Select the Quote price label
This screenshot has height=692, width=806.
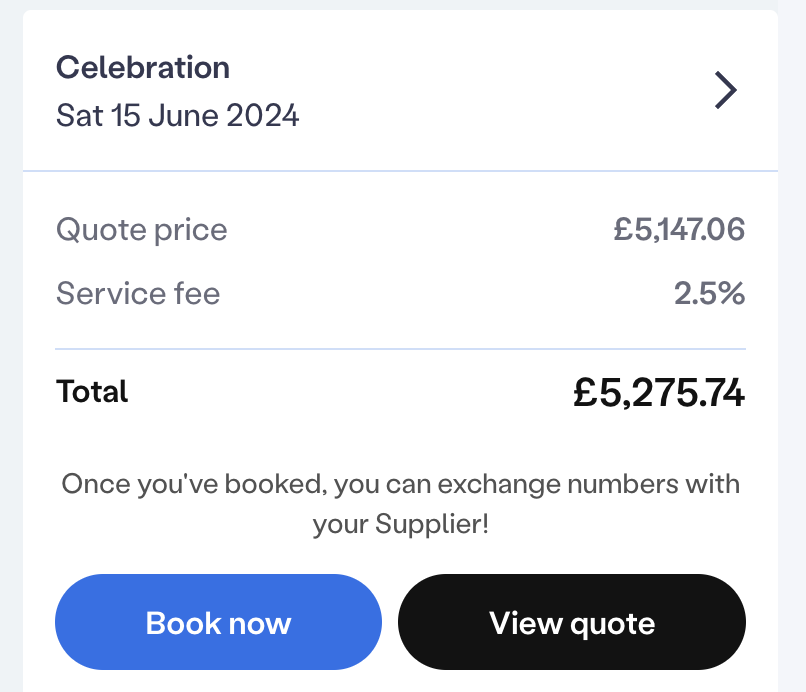[x=141, y=230]
